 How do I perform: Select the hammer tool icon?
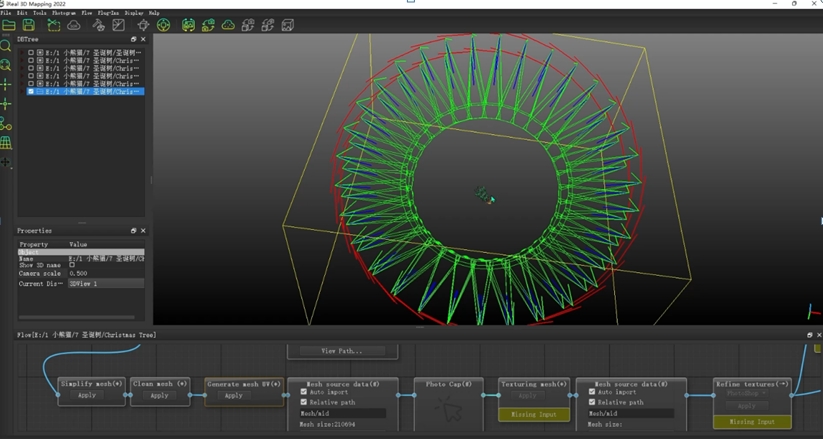click(x=99, y=25)
